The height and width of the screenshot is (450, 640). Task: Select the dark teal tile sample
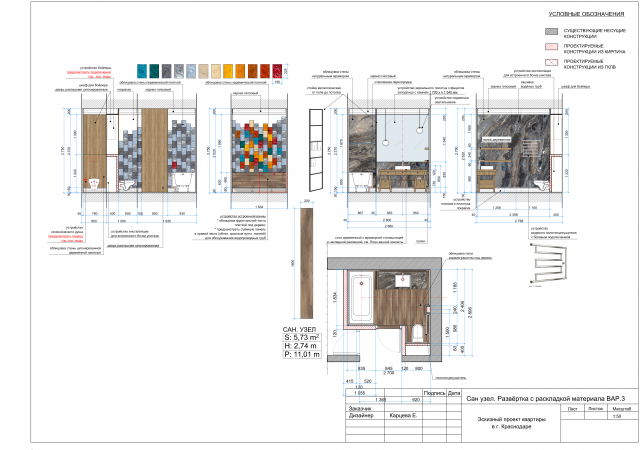click(x=154, y=71)
